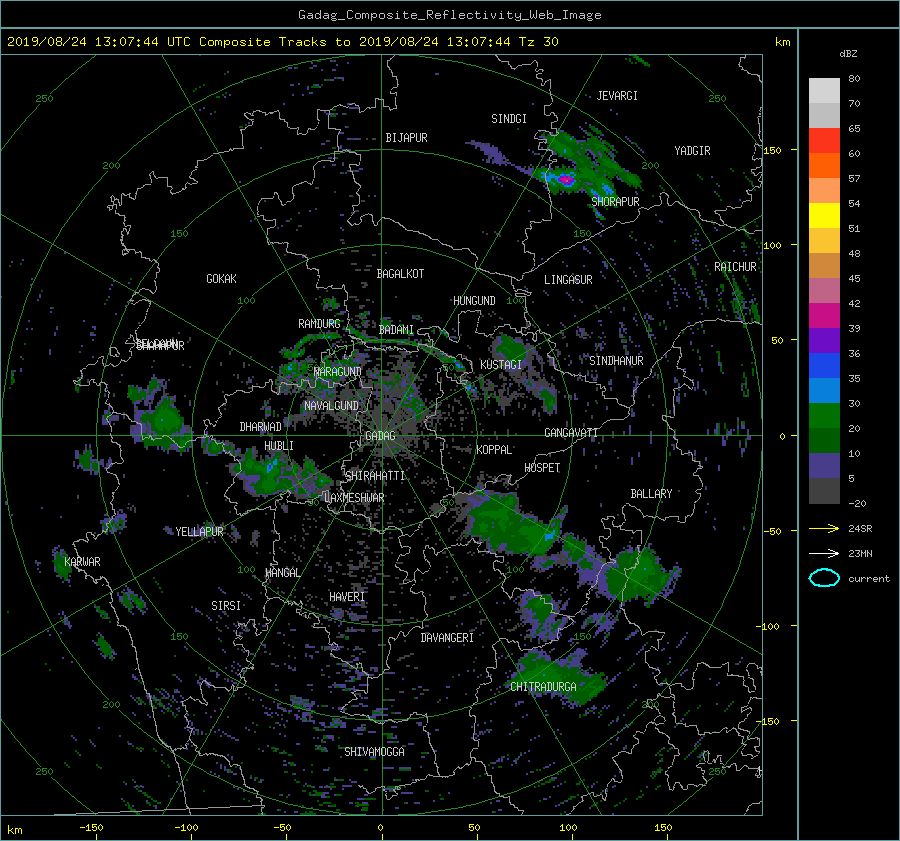Click the dBZ legend heading
Image resolution: width=900 pixels, height=841 pixels.
tap(848, 53)
